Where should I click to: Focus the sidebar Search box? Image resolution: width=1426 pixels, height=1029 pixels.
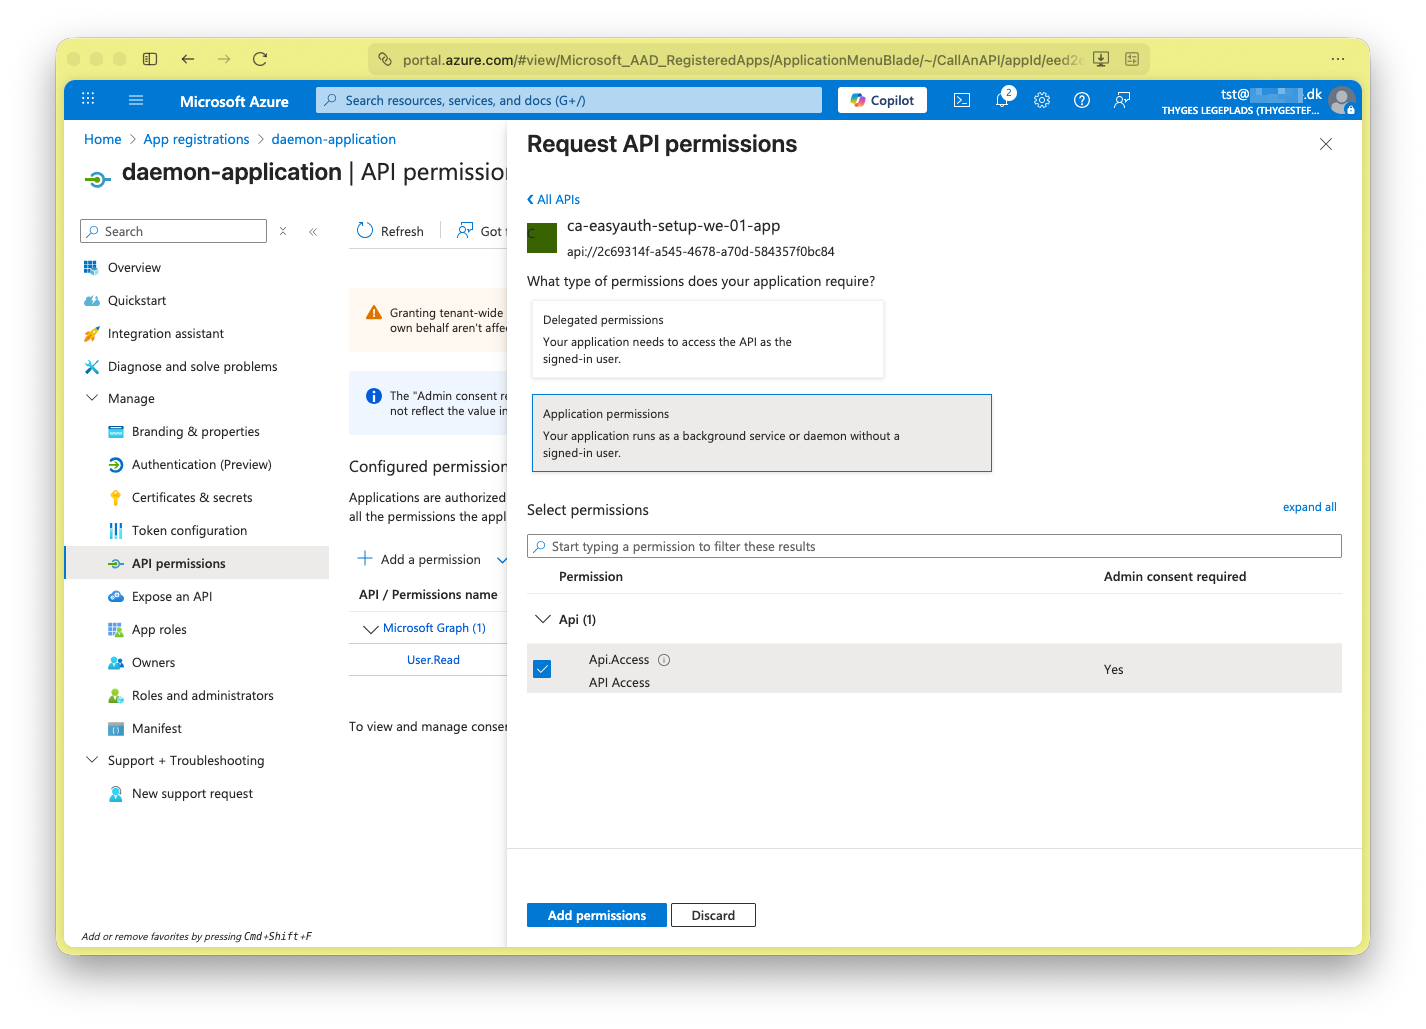(173, 231)
